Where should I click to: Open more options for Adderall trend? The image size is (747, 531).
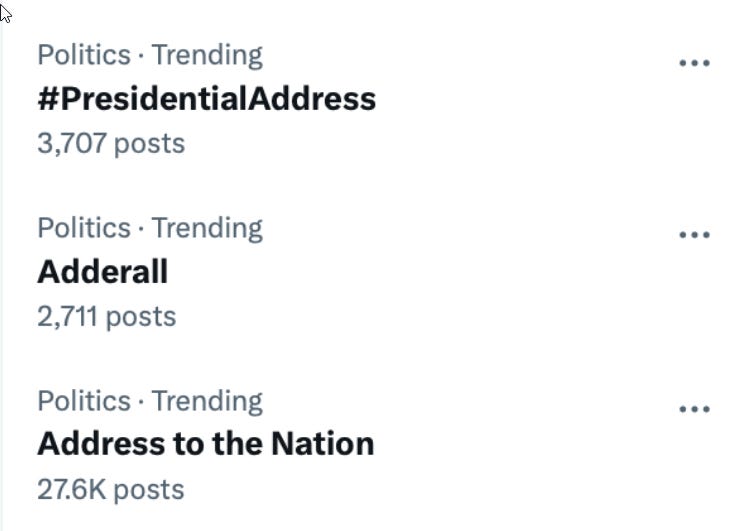694,234
